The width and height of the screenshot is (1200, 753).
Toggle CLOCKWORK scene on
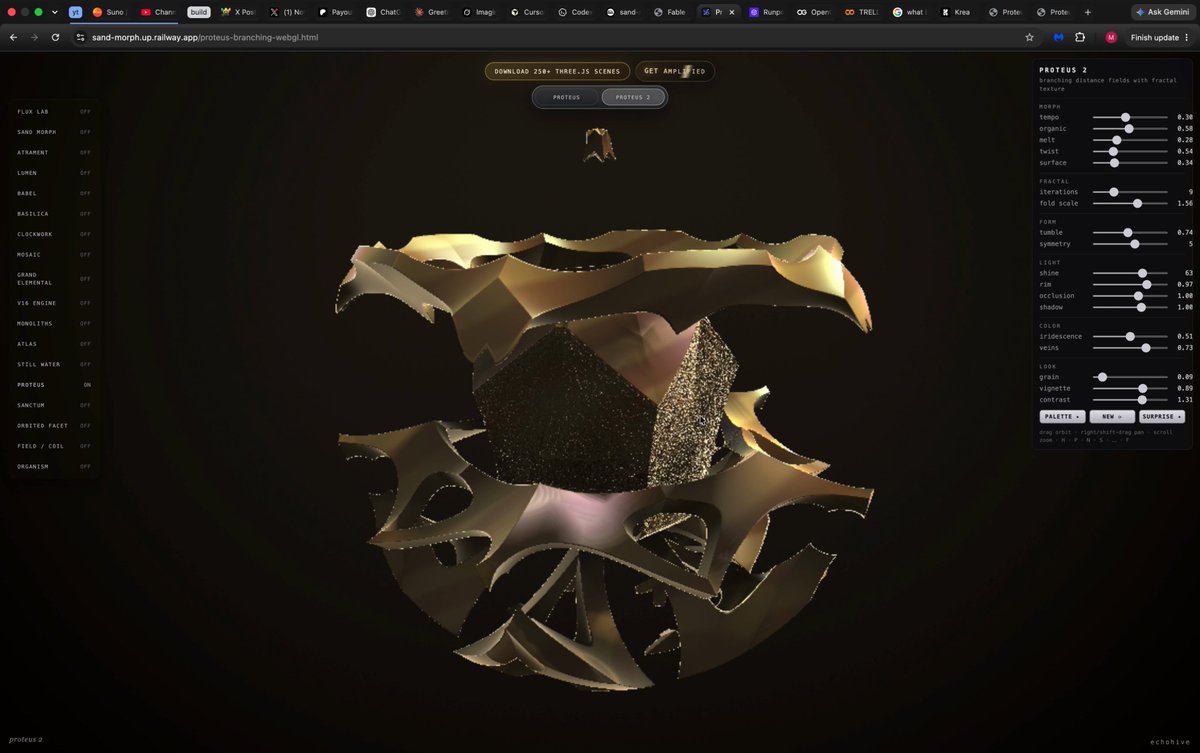tap(54, 234)
